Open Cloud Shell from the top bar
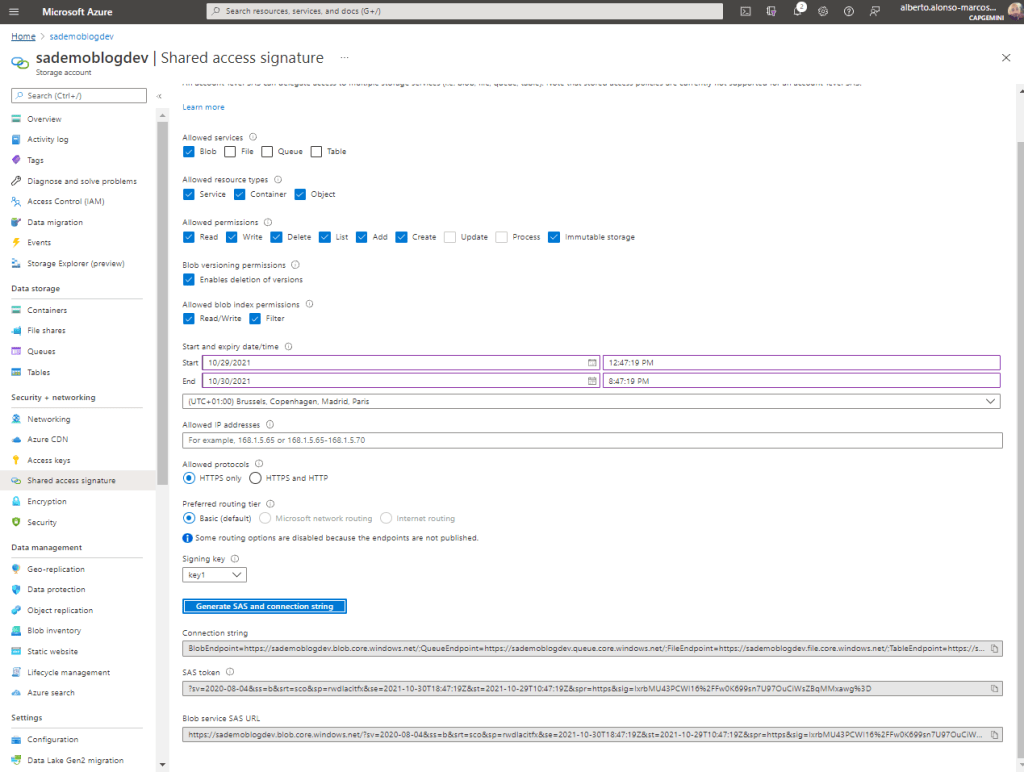This screenshot has width=1024, height=772. [x=745, y=11]
